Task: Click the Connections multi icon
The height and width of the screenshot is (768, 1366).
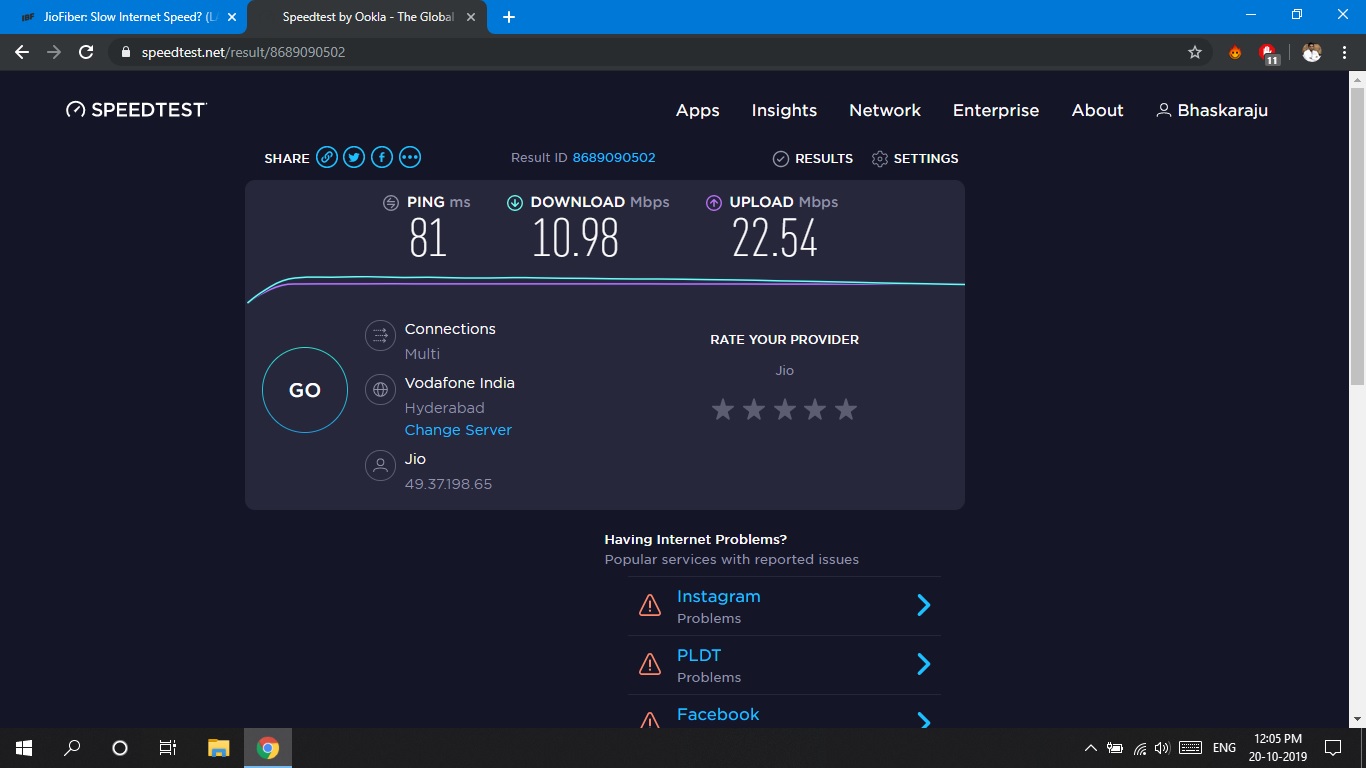Action: [380, 336]
